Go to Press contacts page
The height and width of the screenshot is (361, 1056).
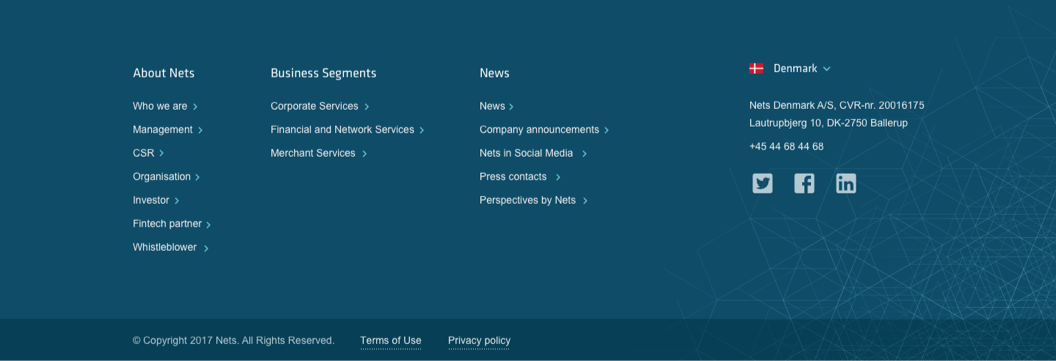(x=513, y=176)
